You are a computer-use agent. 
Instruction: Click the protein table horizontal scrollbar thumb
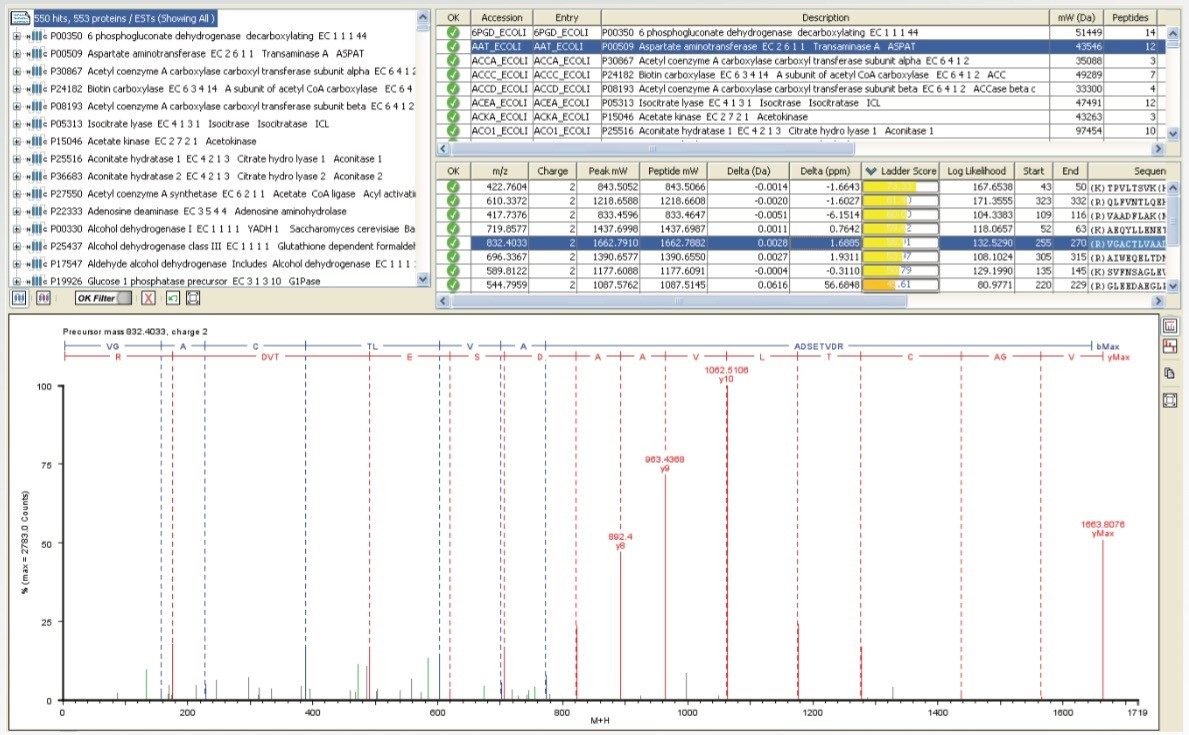click(x=652, y=149)
